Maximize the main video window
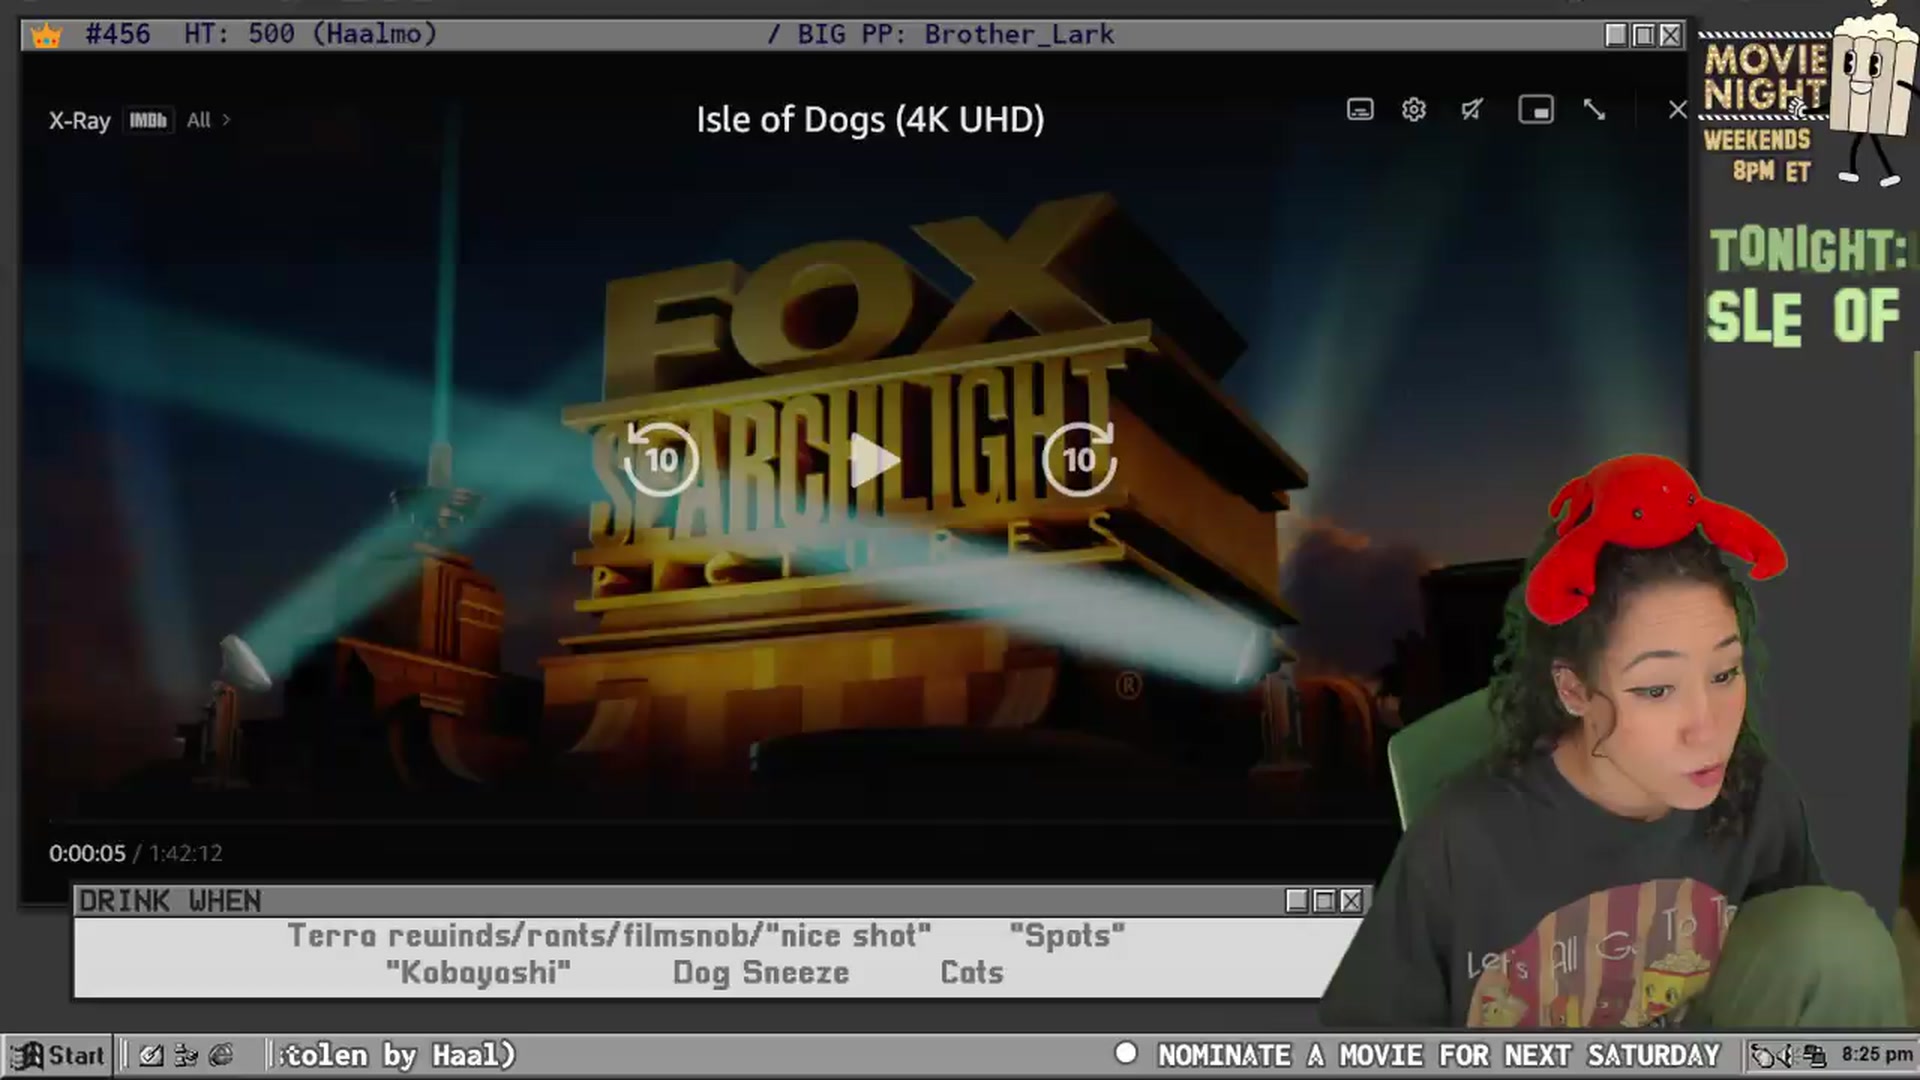This screenshot has width=1920, height=1080. (1643, 35)
